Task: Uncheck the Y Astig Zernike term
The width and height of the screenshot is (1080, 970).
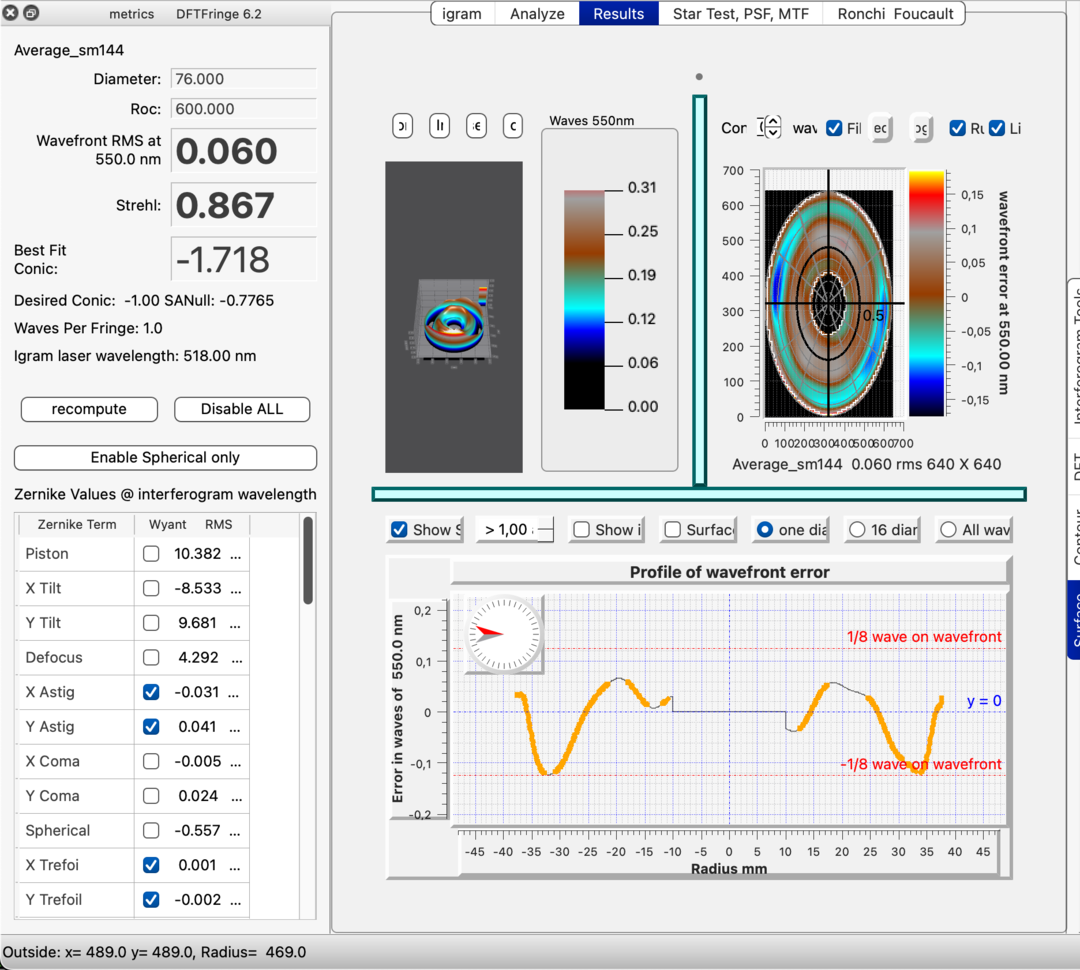Action: click(150, 726)
